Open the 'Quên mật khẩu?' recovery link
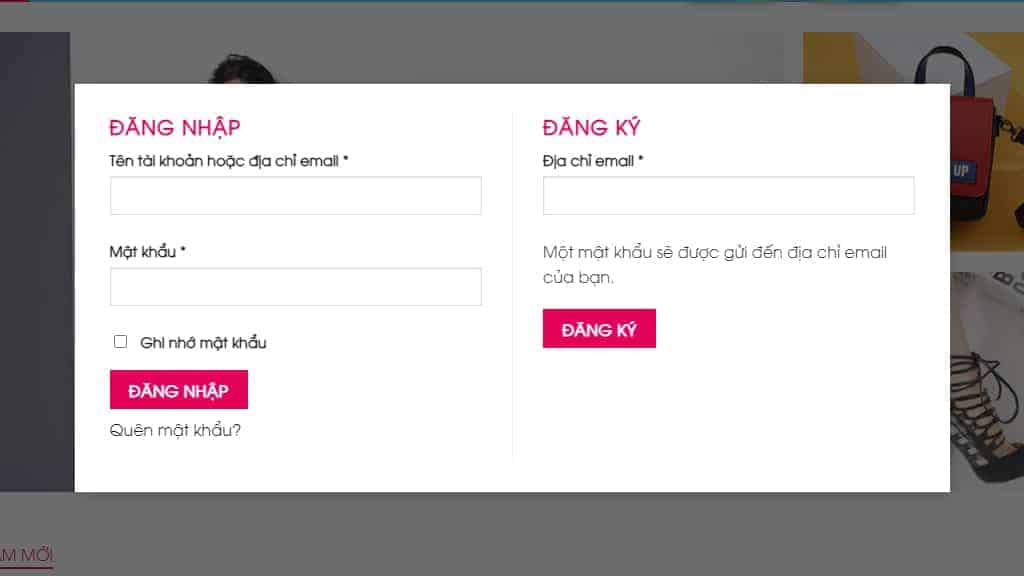Viewport: 1024px width, 576px height. [x=176, y=430]
